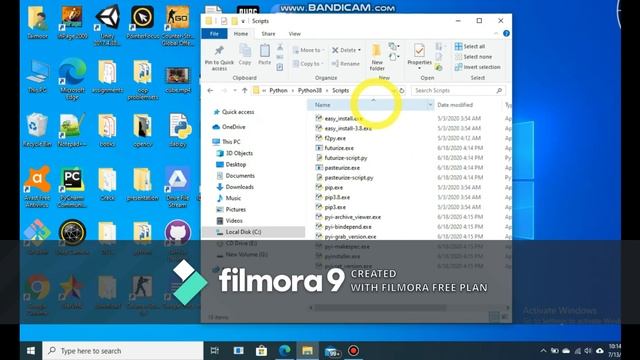Click Copy to in Organize group
This screenshot has height=360, width=640.
click(x=308, y=64)
